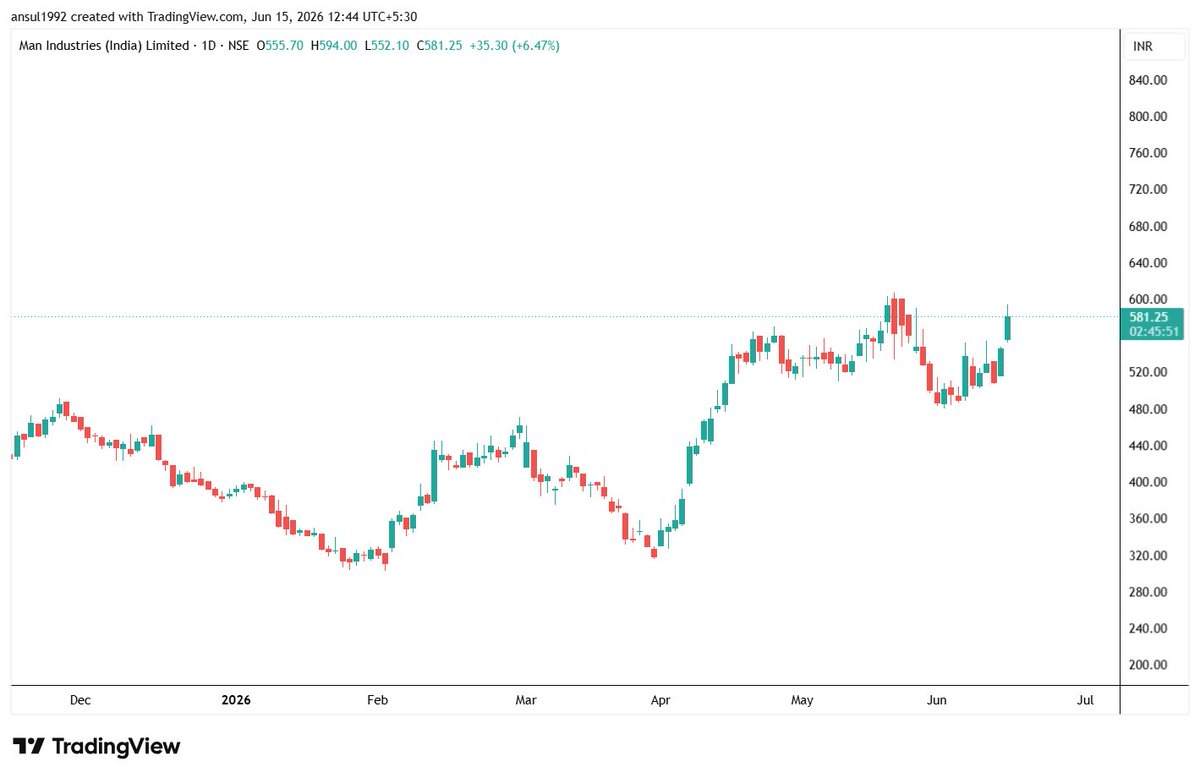Screen dimensions: 1200x778
Task: Click the Feb label on time axis
Action: click(376, 700)
